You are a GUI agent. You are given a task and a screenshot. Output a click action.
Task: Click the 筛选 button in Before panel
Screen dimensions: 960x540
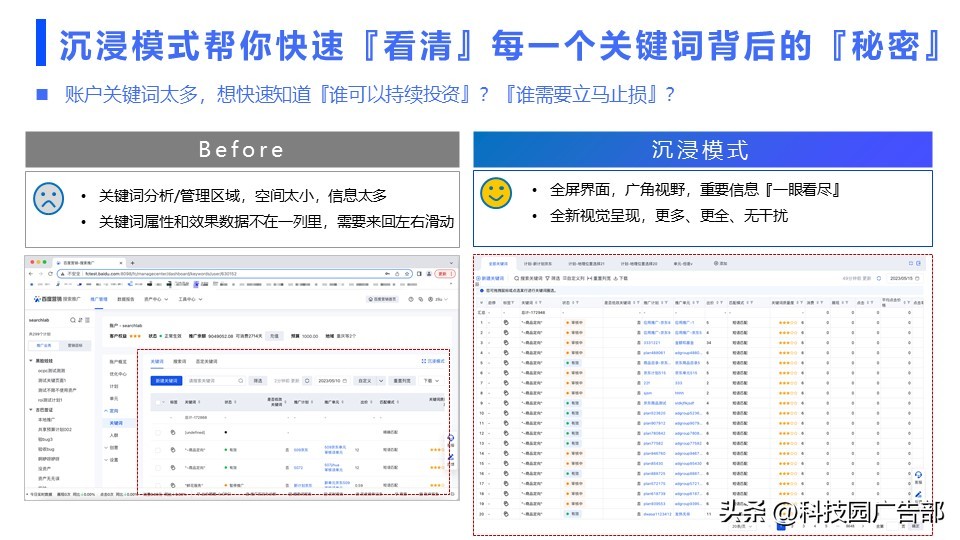258,380
